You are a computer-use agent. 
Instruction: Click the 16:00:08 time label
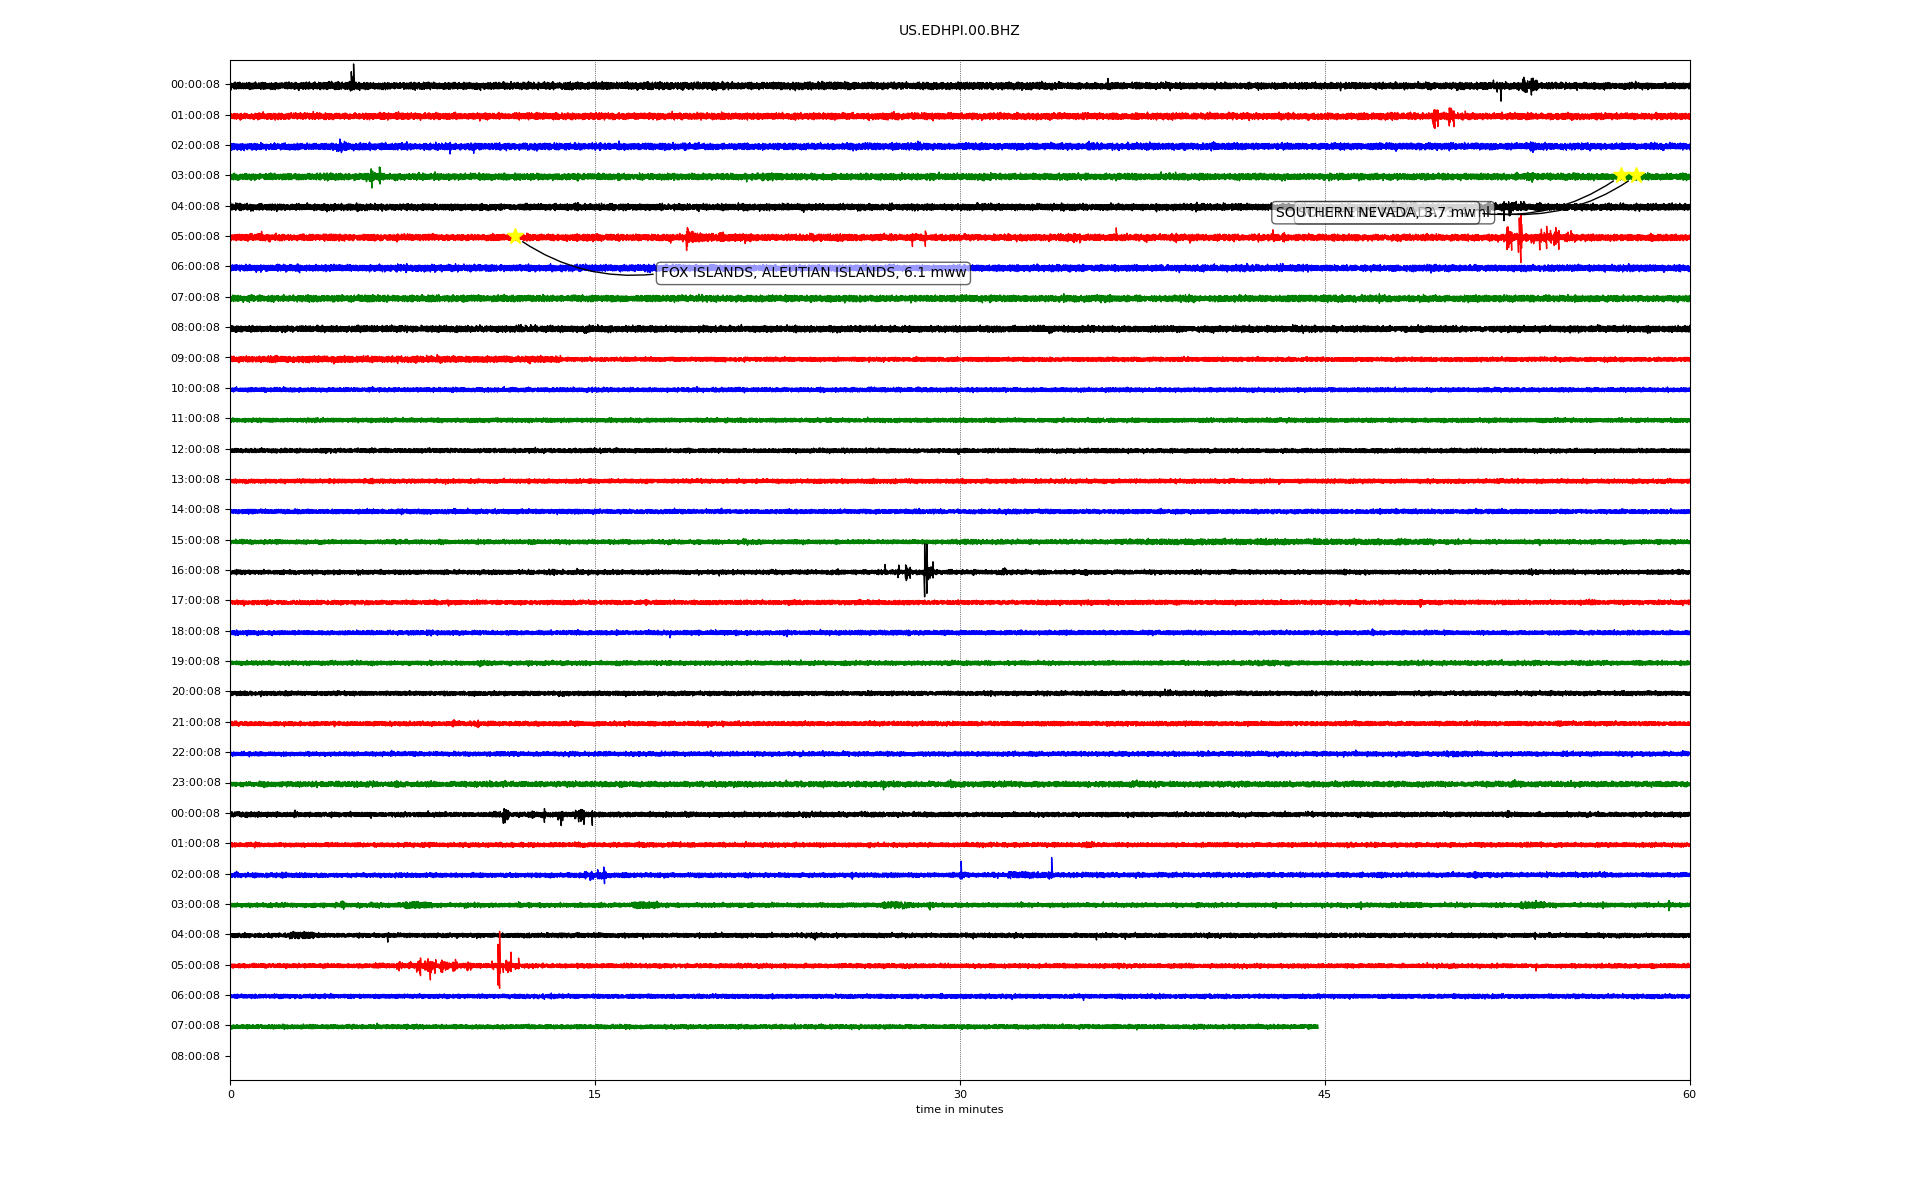point(195,571)
